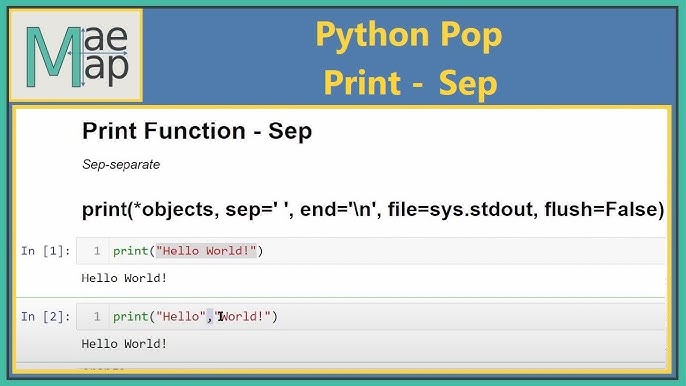The image size is (686, 386).
Task: Click 'sep=' in the print signature
Action: click(249, 210)
